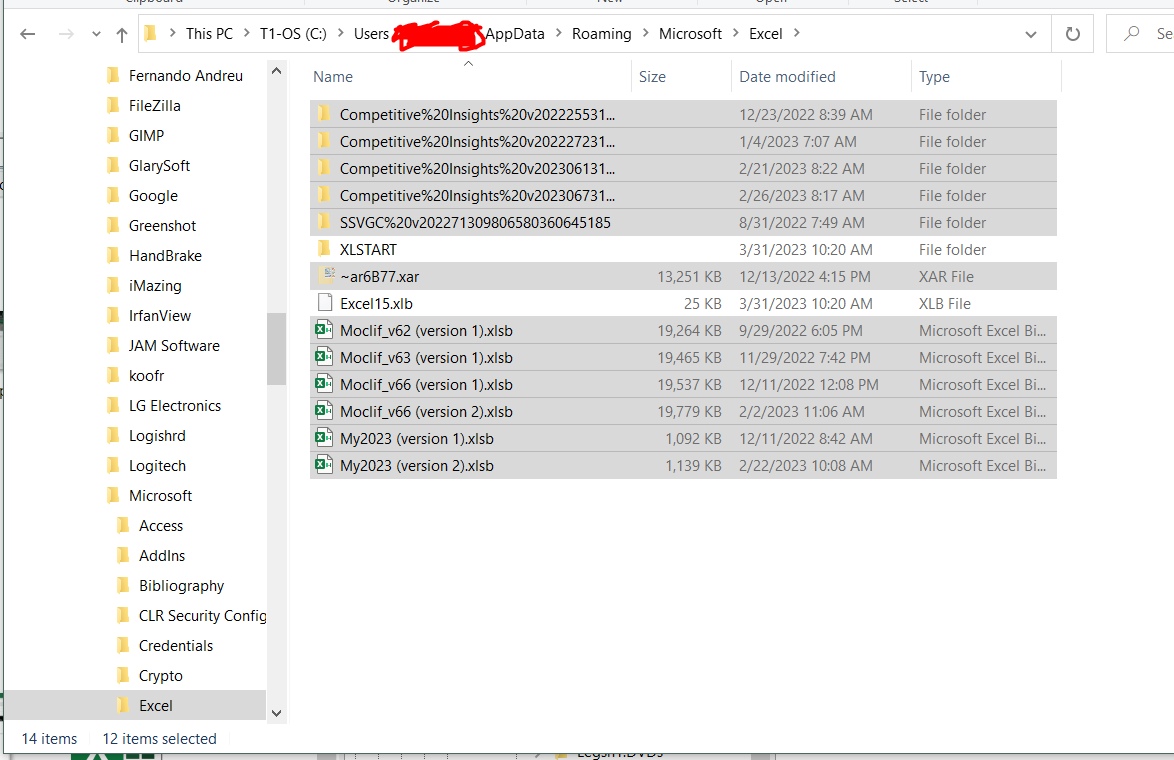Click the up one level arrow

pyautogui.click(x=121, y=33)
